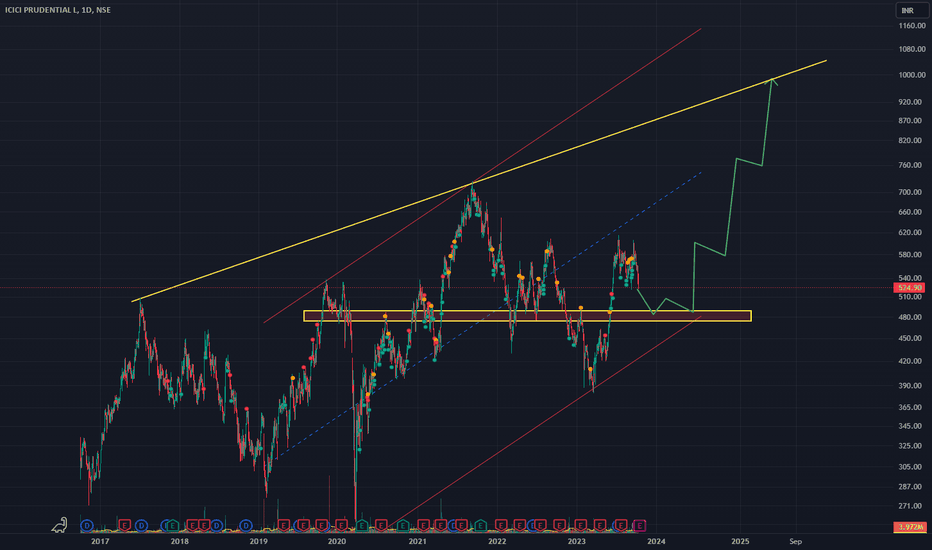Click the 3.972M volume label

(909, 527)
